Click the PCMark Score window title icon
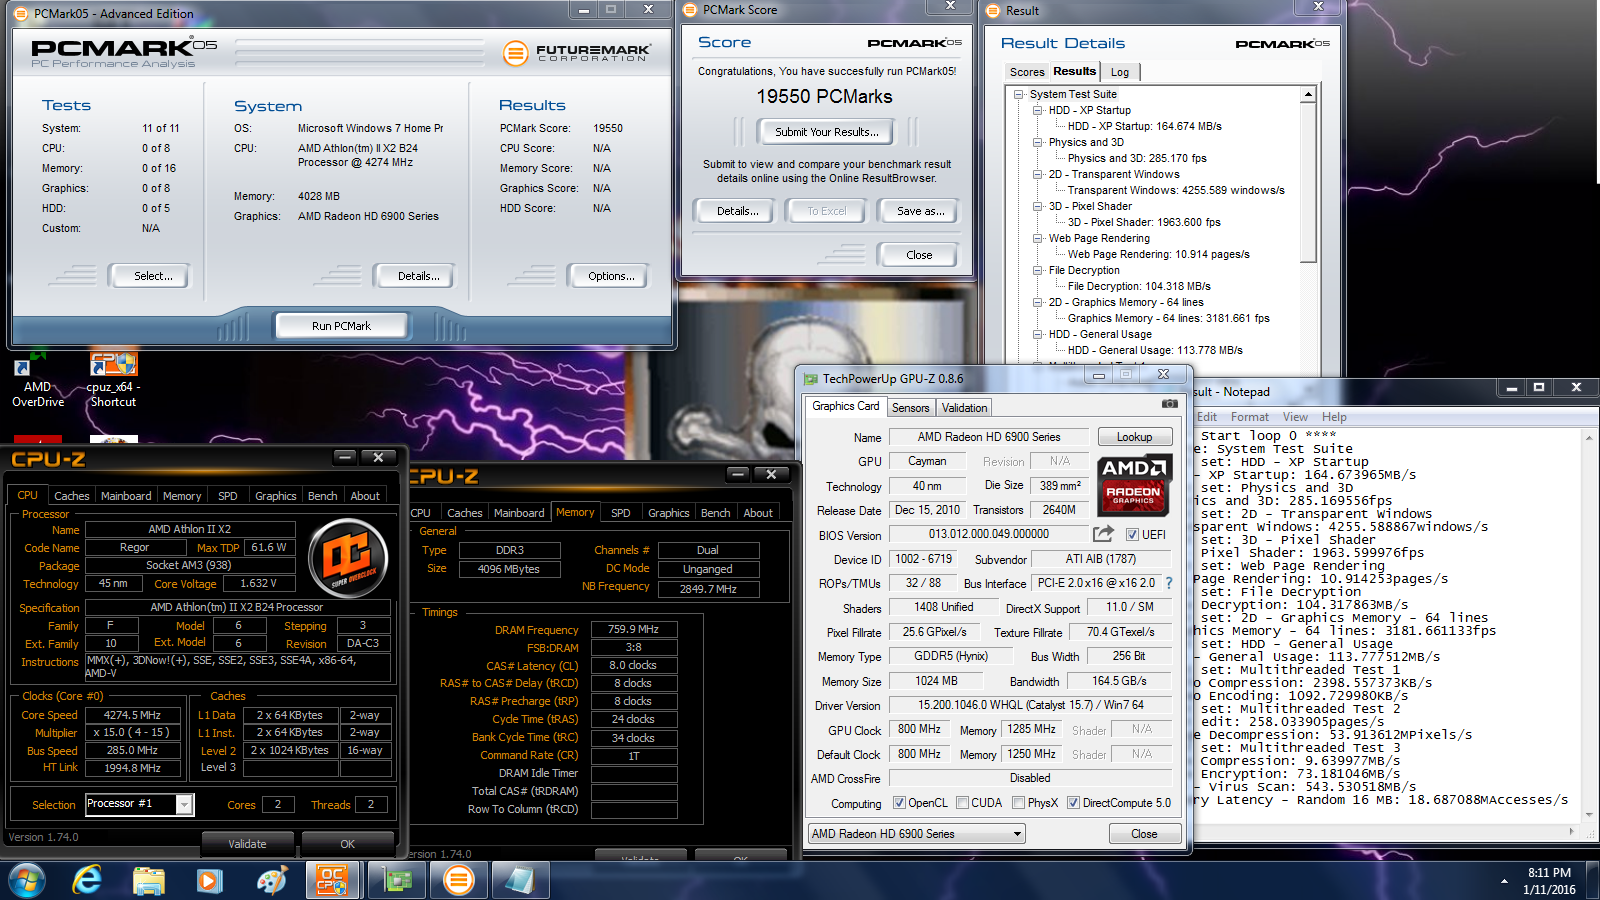The height and width of the screenshot is (900, 1600). tap(689, 10)
